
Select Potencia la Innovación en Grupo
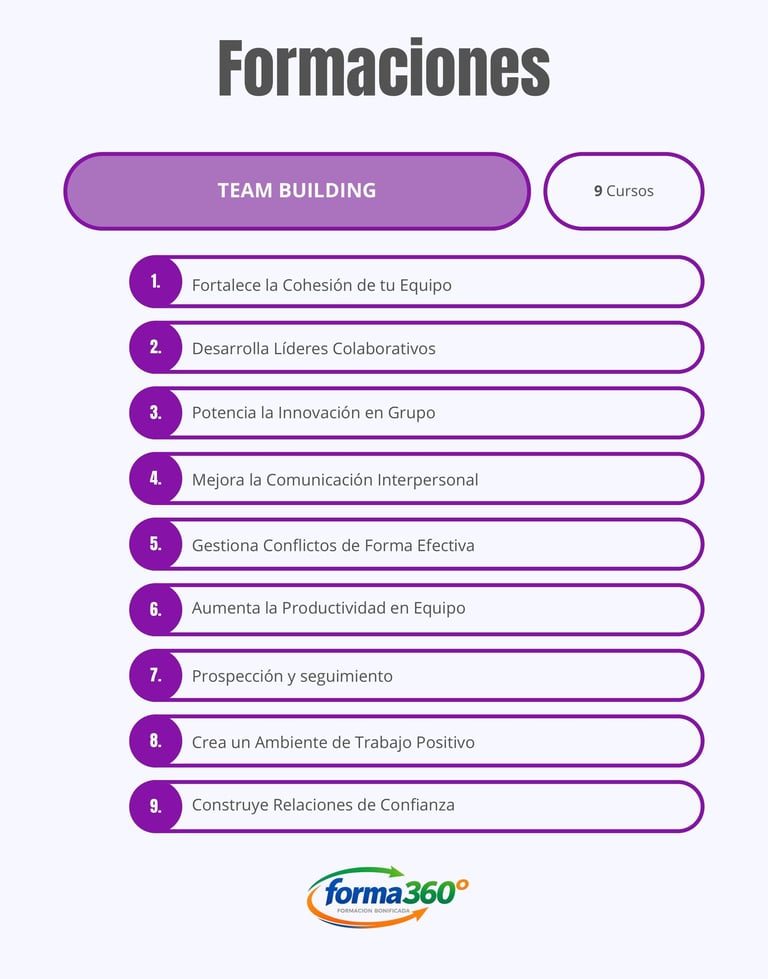click(314, 413)
